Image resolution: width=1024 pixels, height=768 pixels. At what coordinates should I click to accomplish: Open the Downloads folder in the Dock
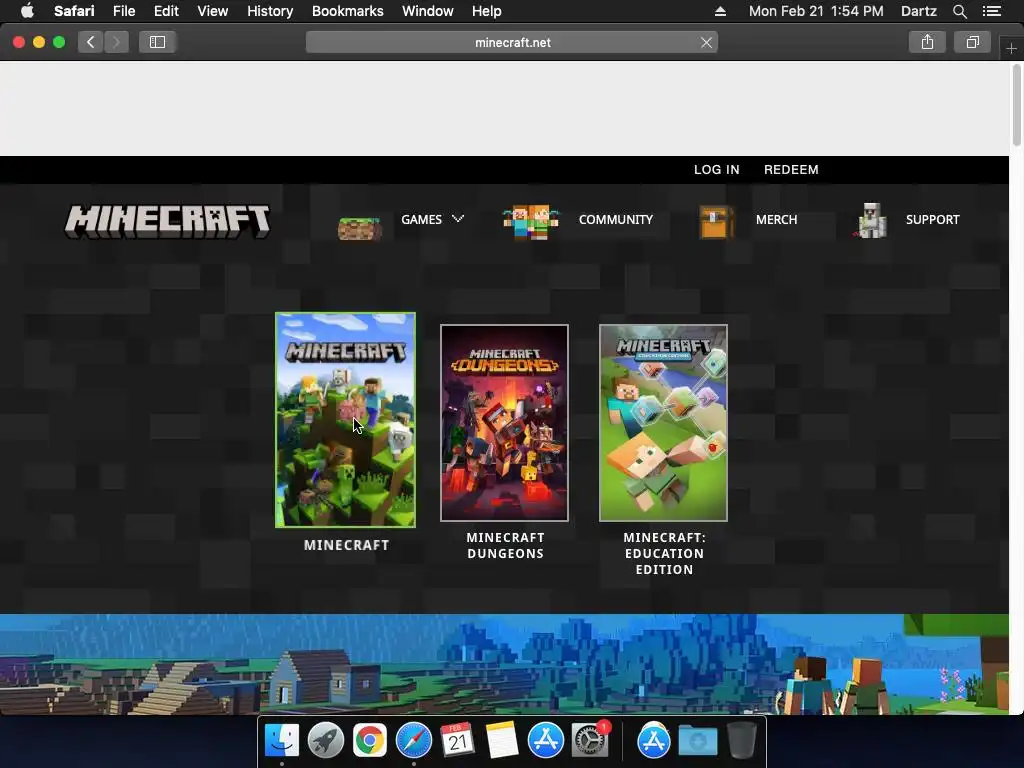tap(697, 741)
